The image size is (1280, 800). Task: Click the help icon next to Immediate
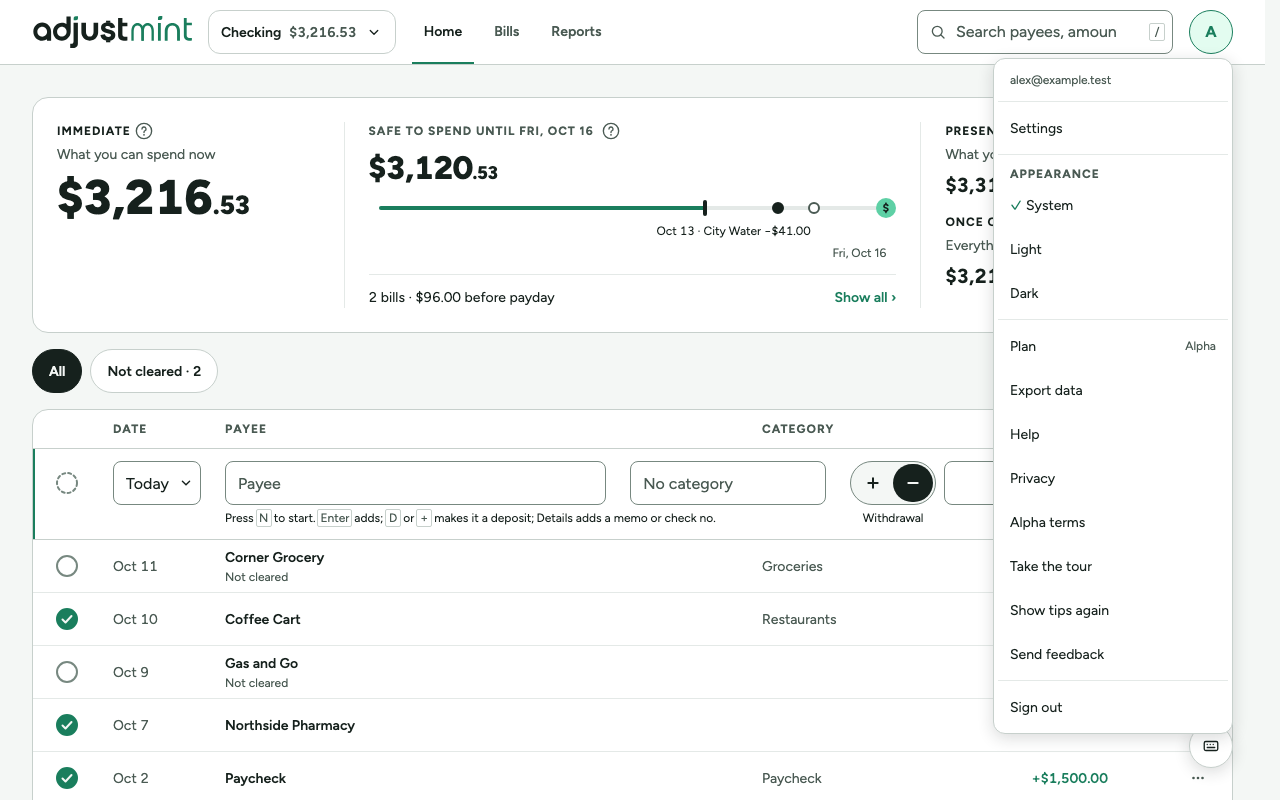tap(144, 131)
